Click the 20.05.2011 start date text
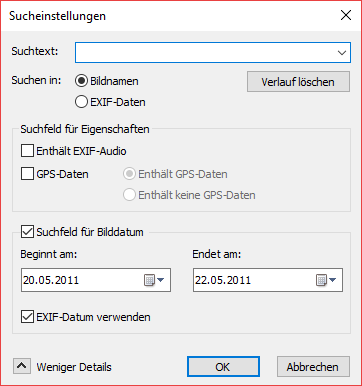 click(x=51, y=280)
